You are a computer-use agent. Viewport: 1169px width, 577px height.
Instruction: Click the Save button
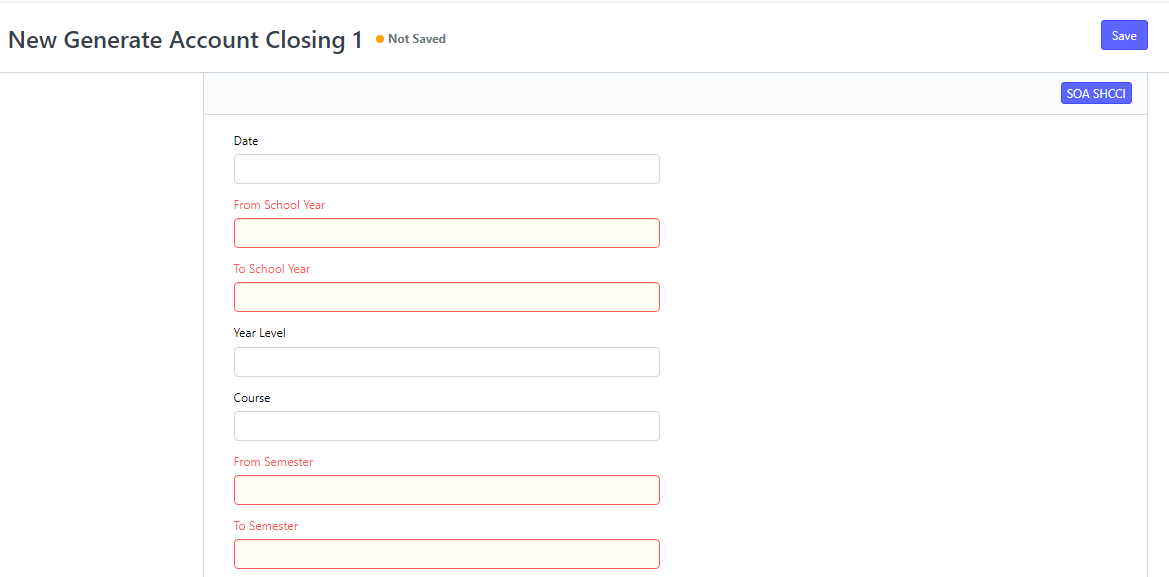pos(1124,36)
